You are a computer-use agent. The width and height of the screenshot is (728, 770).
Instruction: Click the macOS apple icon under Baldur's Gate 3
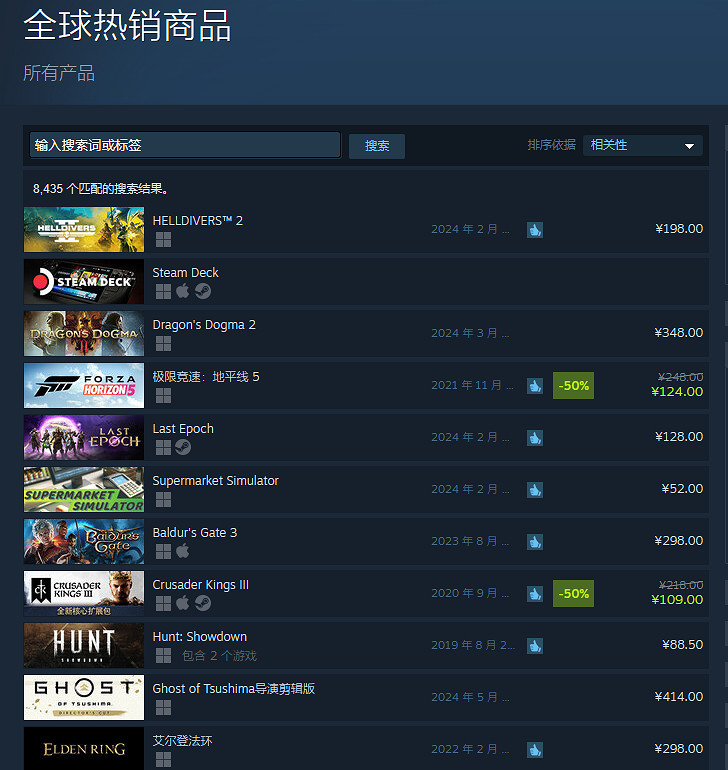click(x=183, y=551)
